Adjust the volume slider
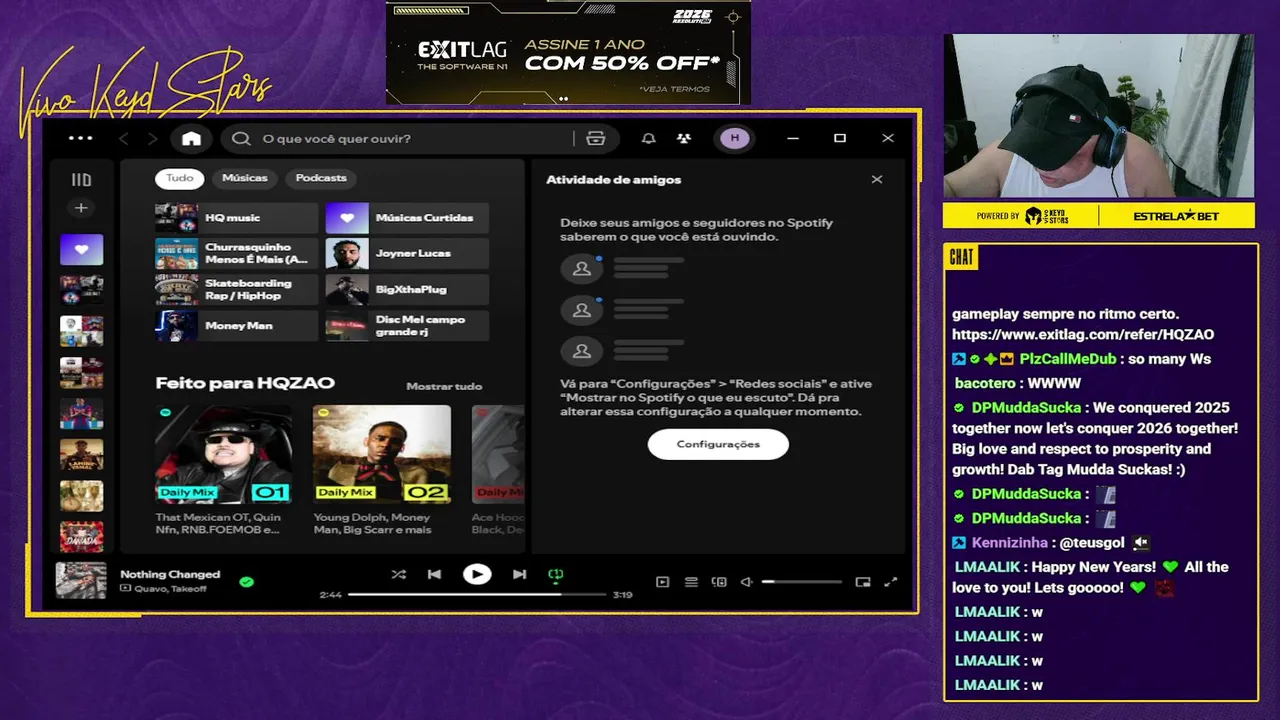This screenshot has height=720, width=1280. point(801,582)
